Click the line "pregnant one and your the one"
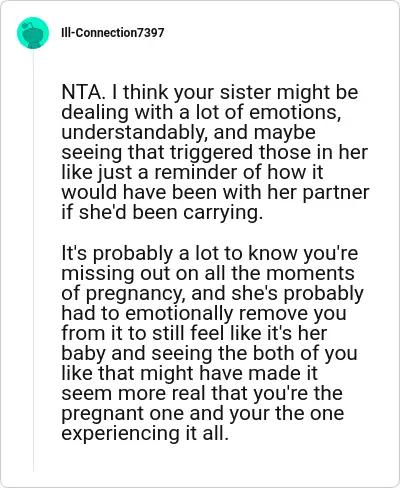 203,413
